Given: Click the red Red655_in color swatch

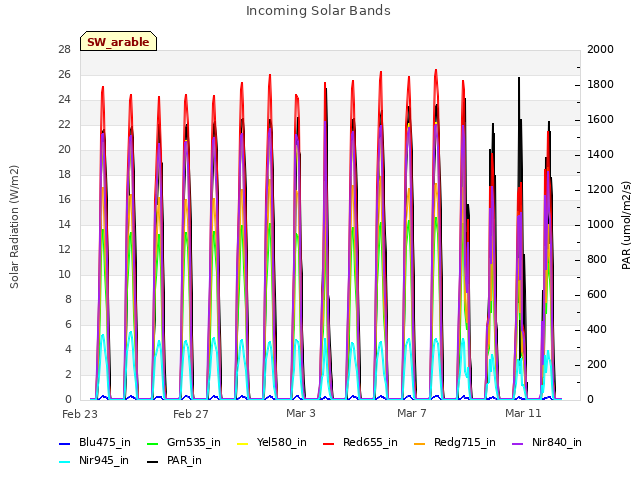Looking at the screenshot, I should [329, 444].
